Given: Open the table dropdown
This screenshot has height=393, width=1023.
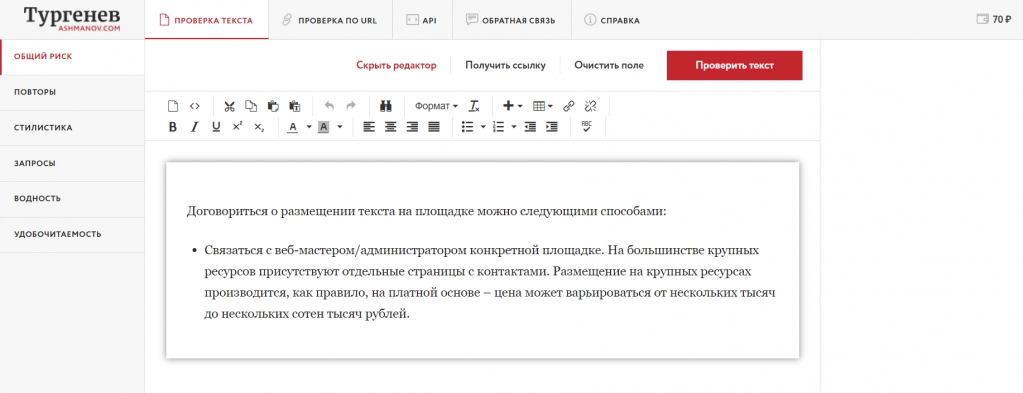Looking at the screenshot, I should point(543,106).
